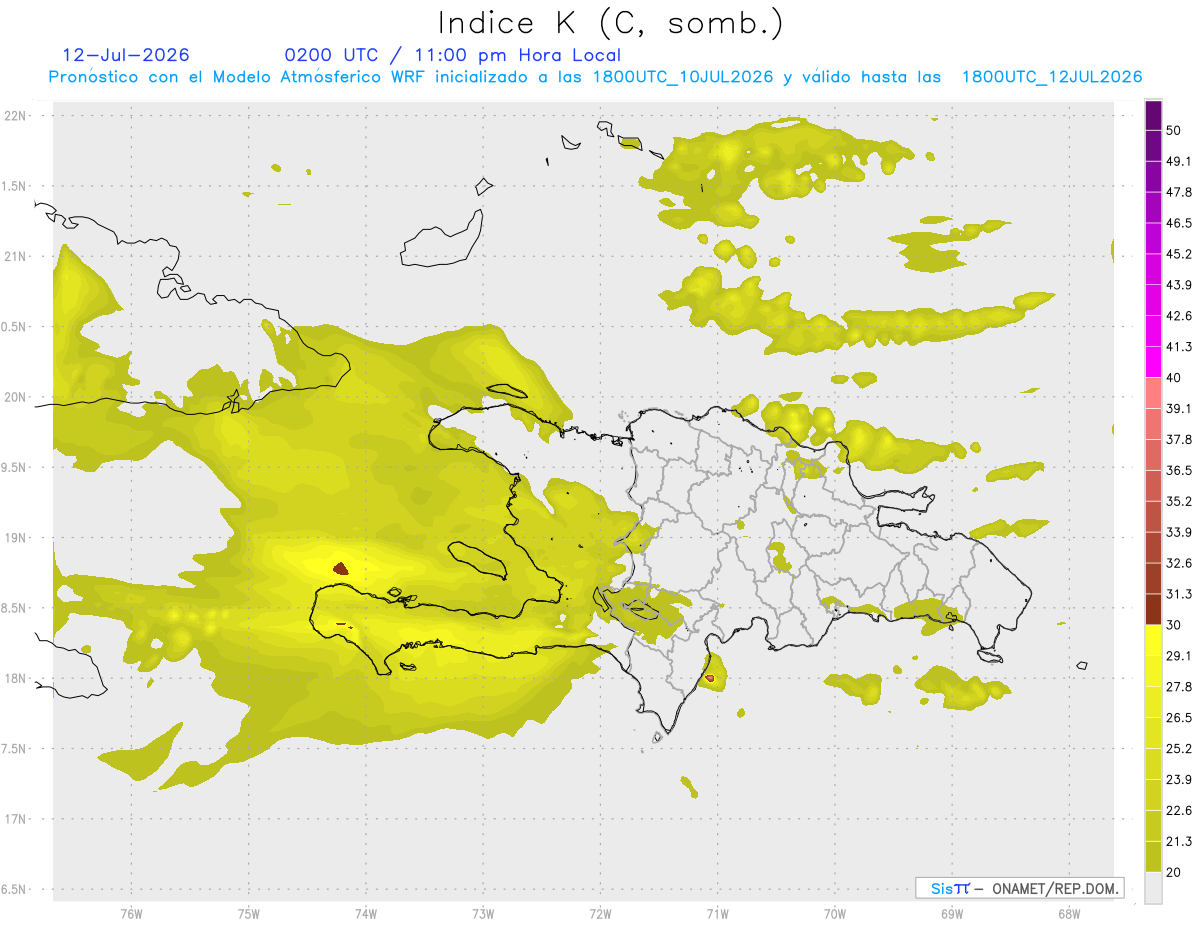The image size is (1200, 927).
Task: Select the salmon colorbar segment below 40
Action: [1153, 393]
